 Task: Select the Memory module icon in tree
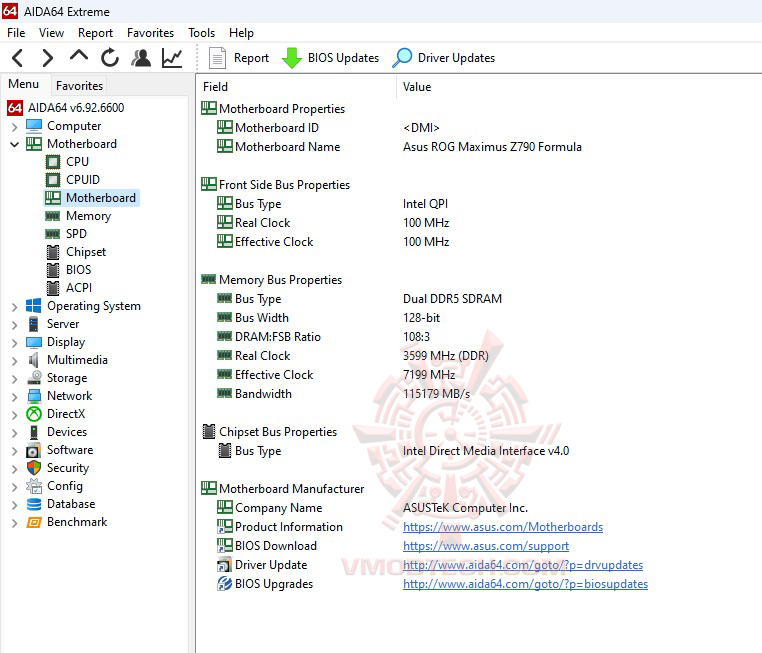(x=52, y=216)
